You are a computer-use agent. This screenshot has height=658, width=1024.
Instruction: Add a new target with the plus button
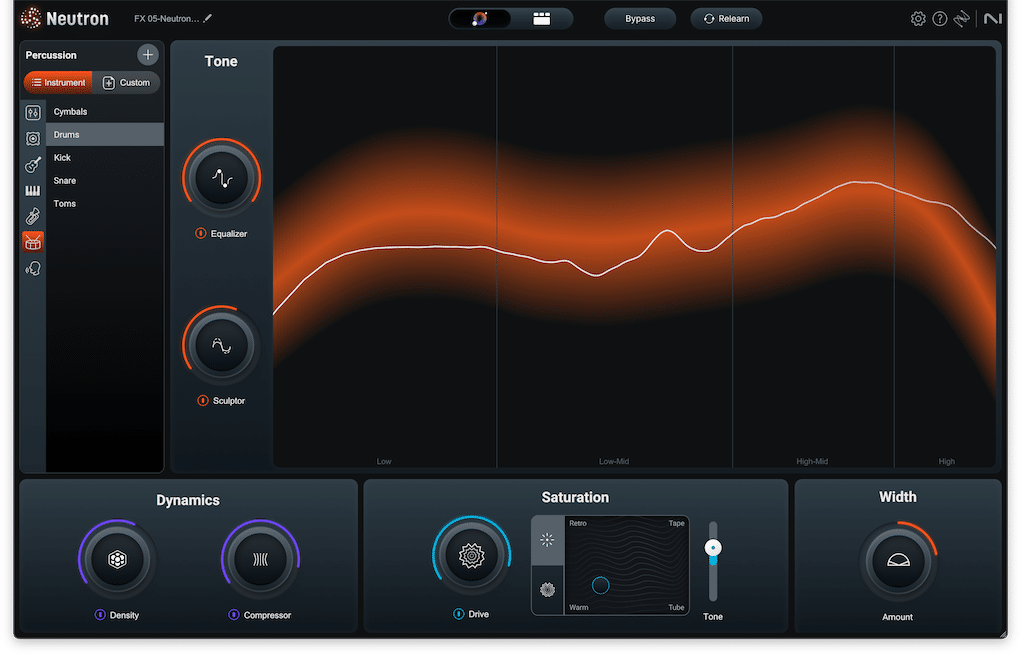148,55
